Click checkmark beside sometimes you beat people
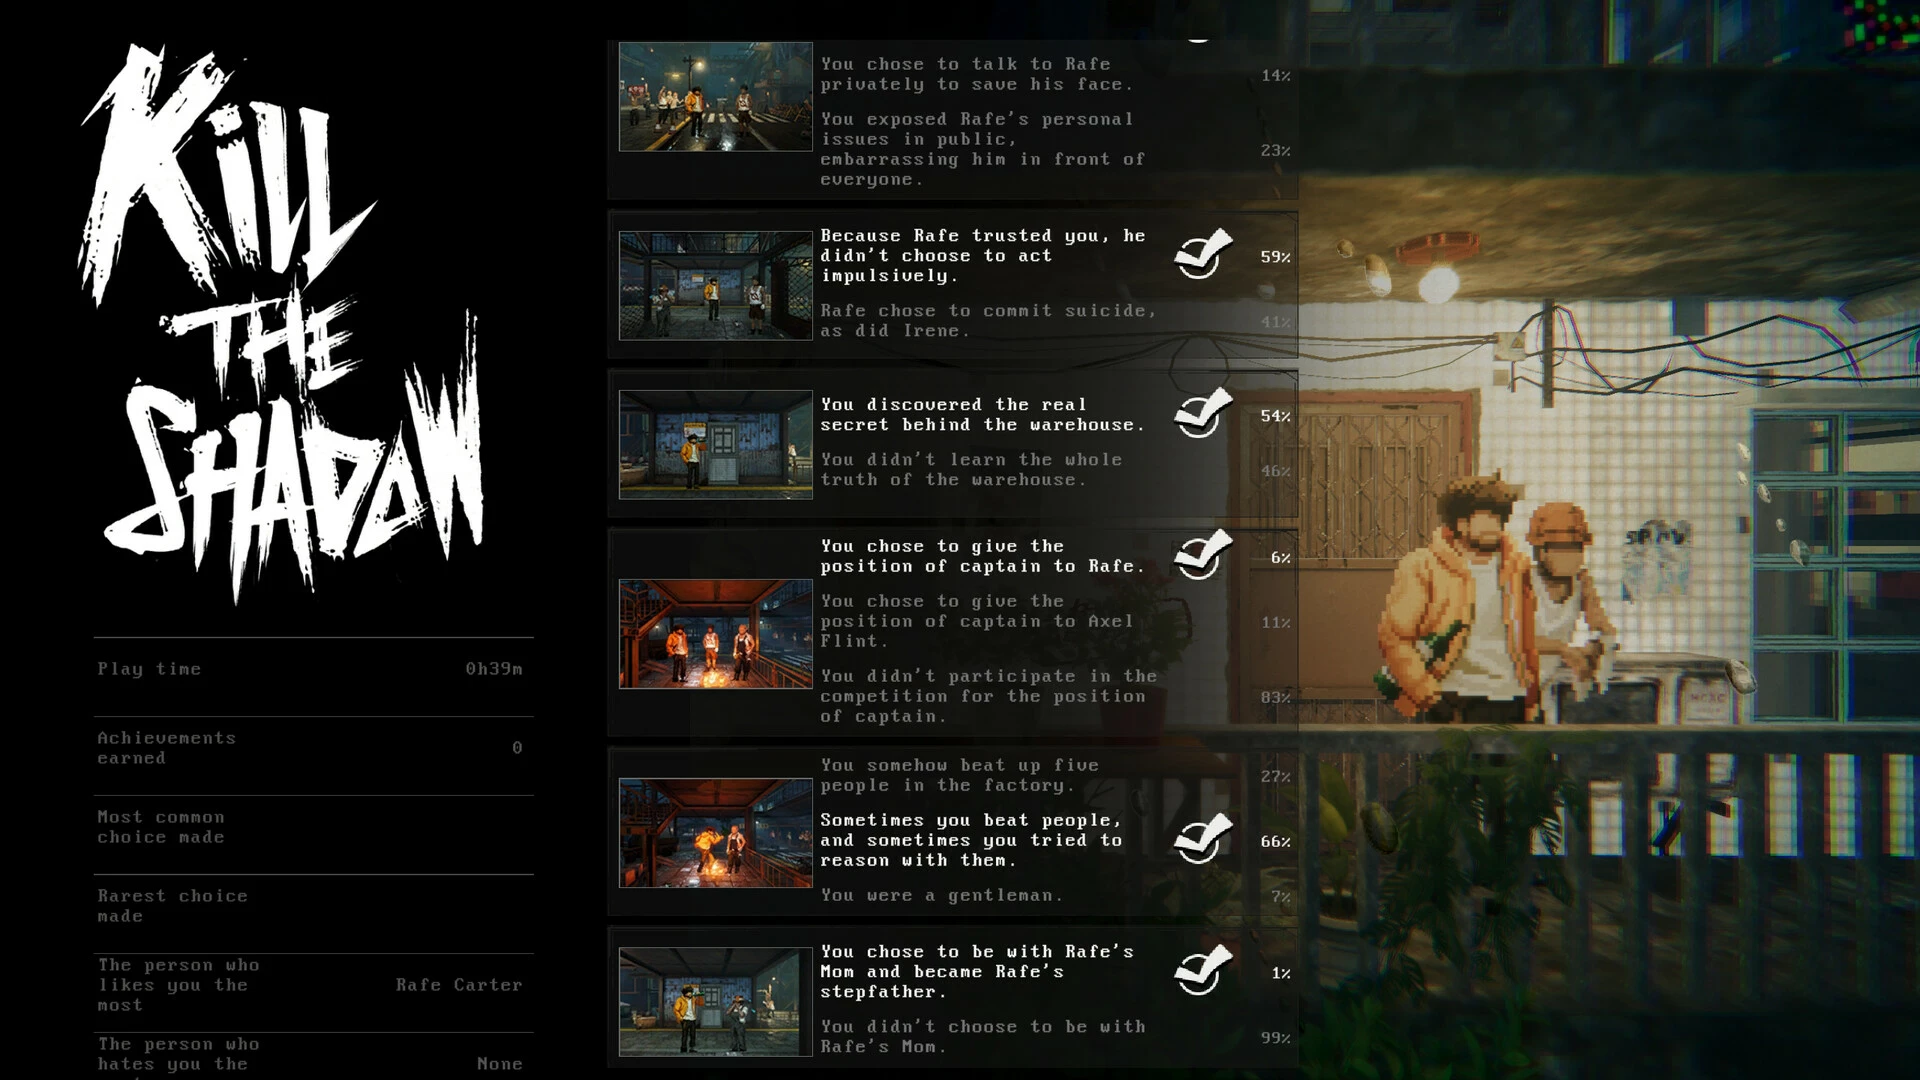This screenshot has height=1080, width=1920. point(1203,838)
